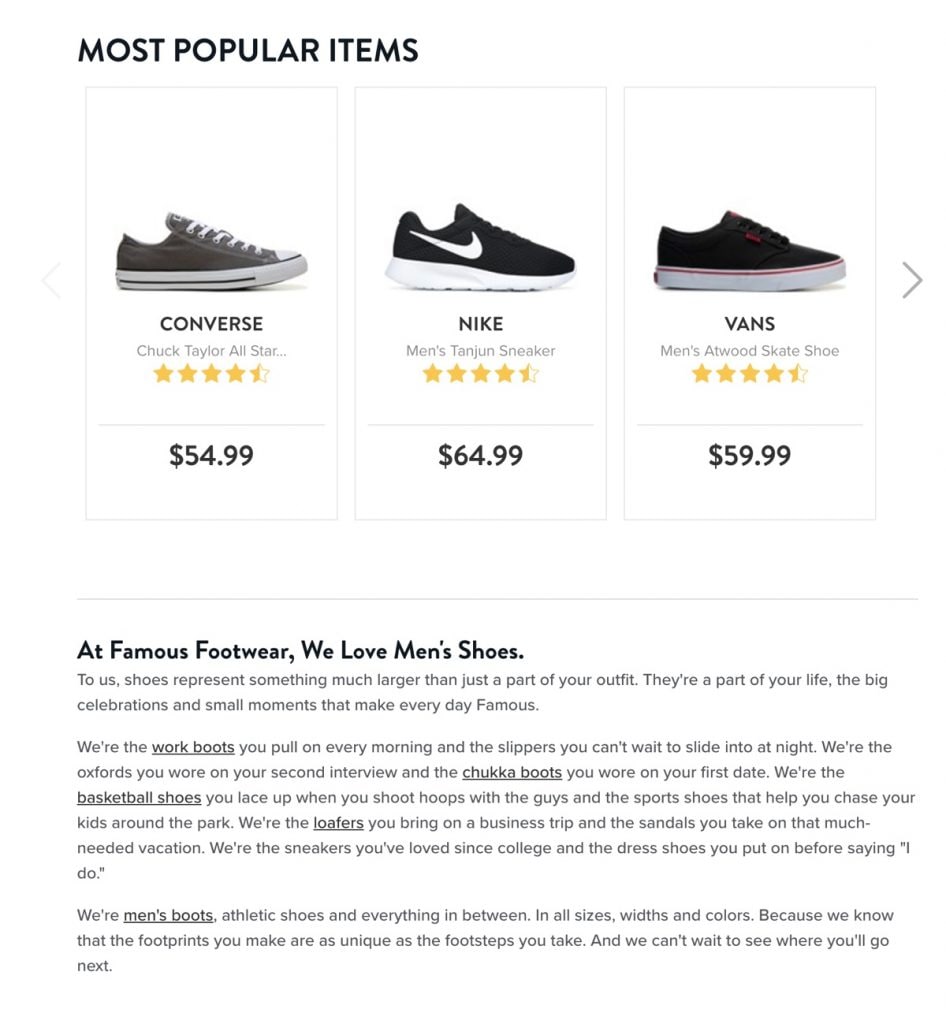The image size is (946, 1024).
Task: Follow the basketball shoes link
Action: (x=139, y=798)
